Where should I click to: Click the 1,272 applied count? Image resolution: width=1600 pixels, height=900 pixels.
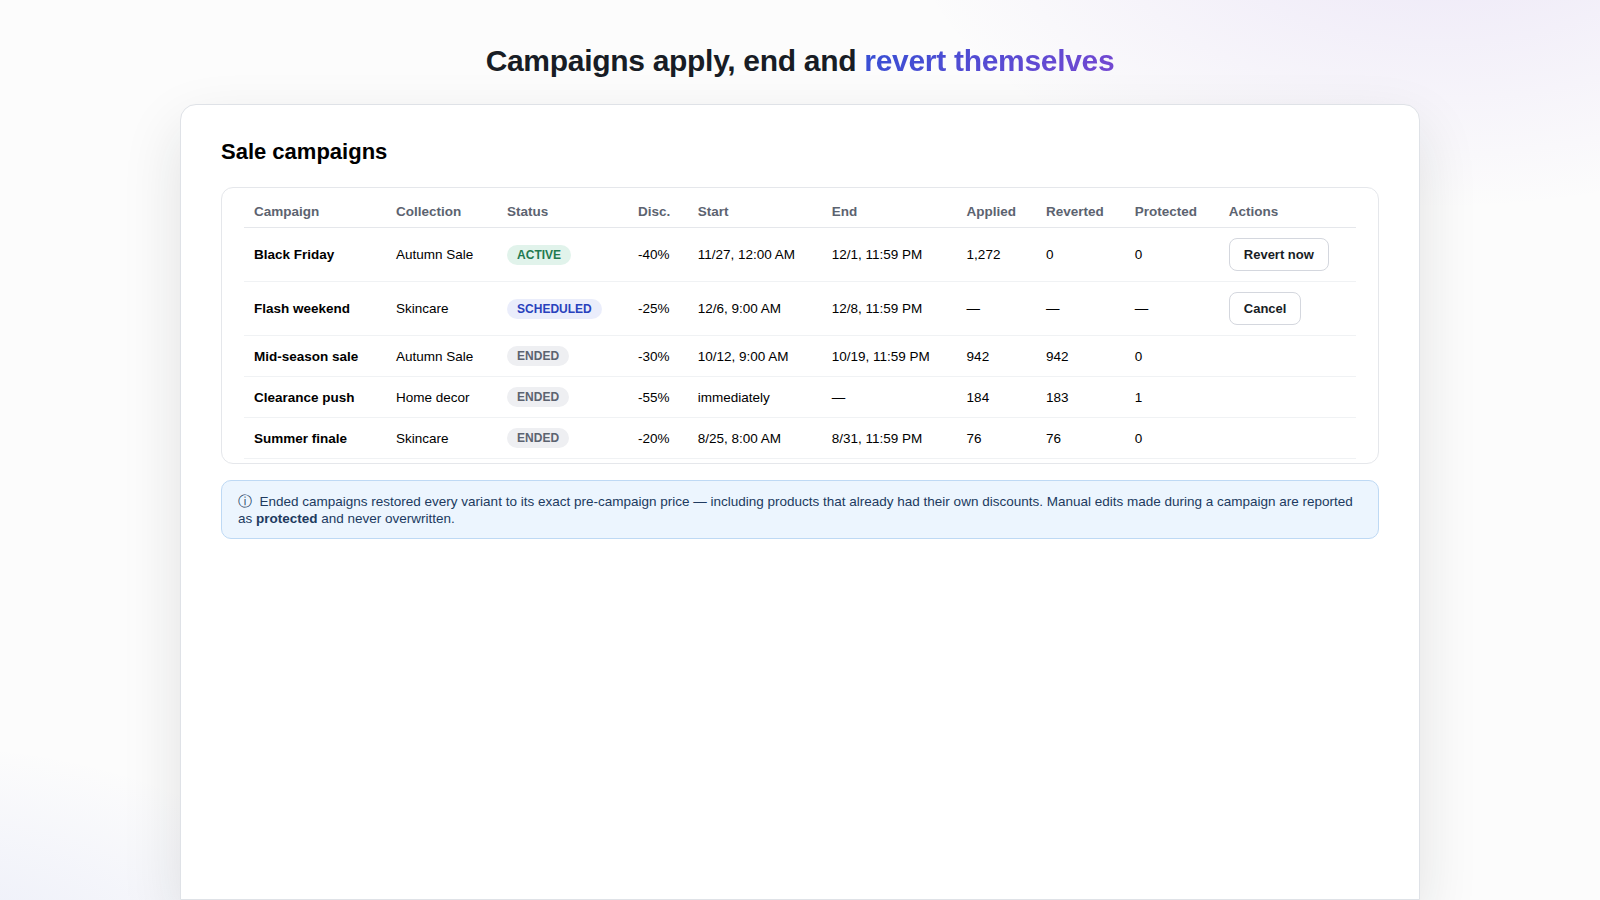click(x=983, y=255)
